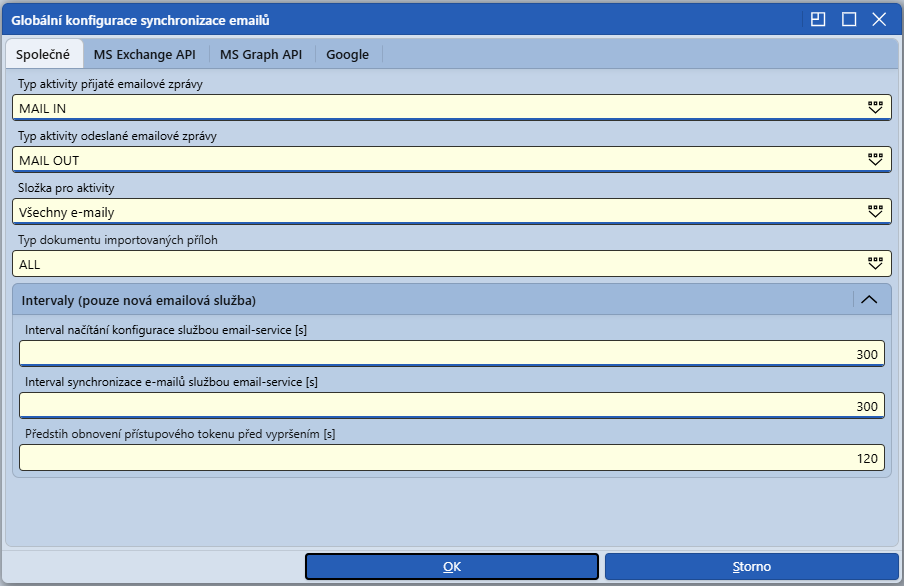904x586 pixels.
Task: Open the Typ aktivity přijaté emailové zprávy dropdown arrow
Action: click(x=875, y=108)
